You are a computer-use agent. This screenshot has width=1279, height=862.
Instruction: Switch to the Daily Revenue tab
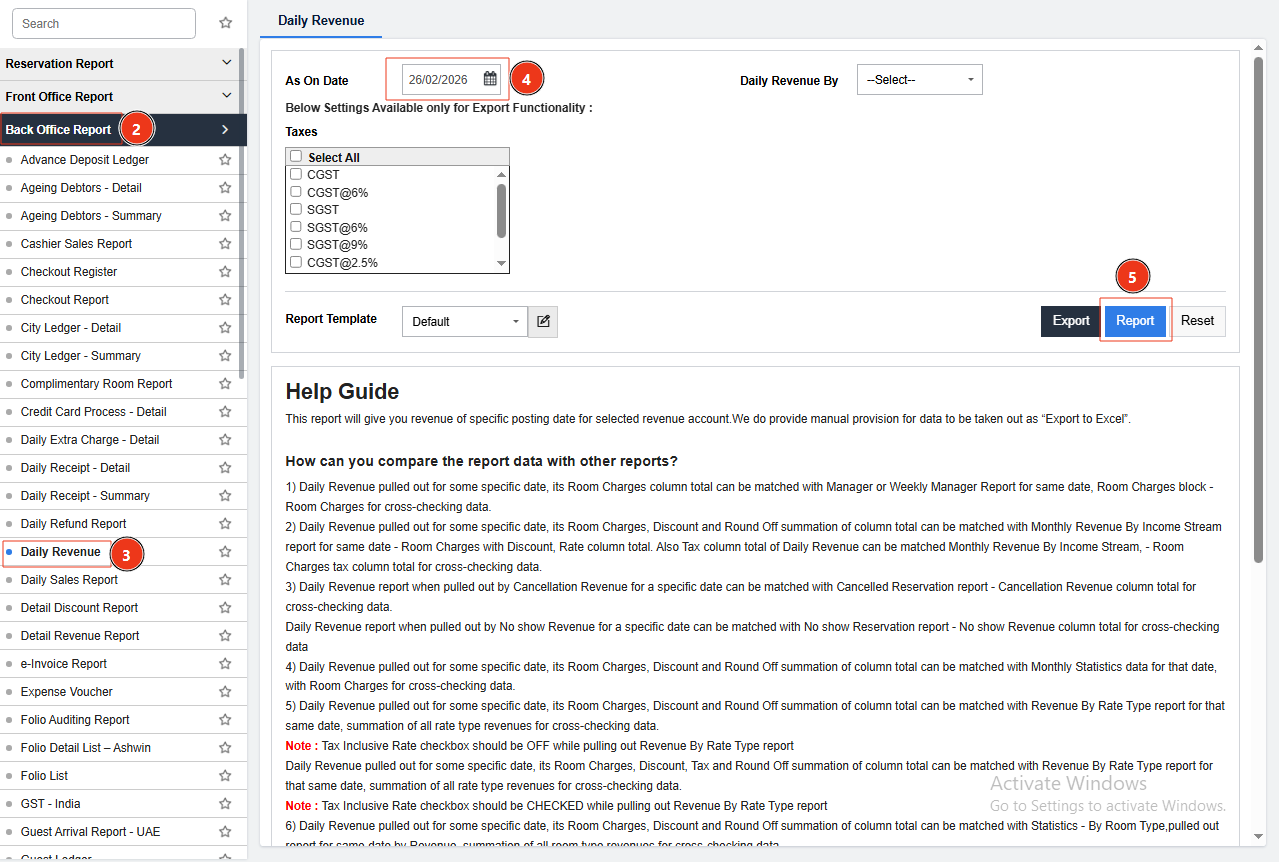pos(321,20)
